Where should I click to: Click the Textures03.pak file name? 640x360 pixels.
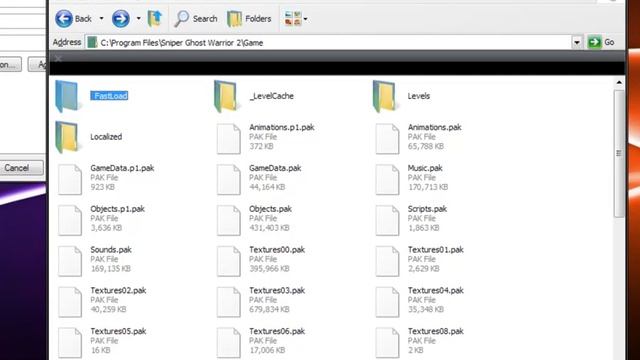pyautogui.click(x=277, y=291)
